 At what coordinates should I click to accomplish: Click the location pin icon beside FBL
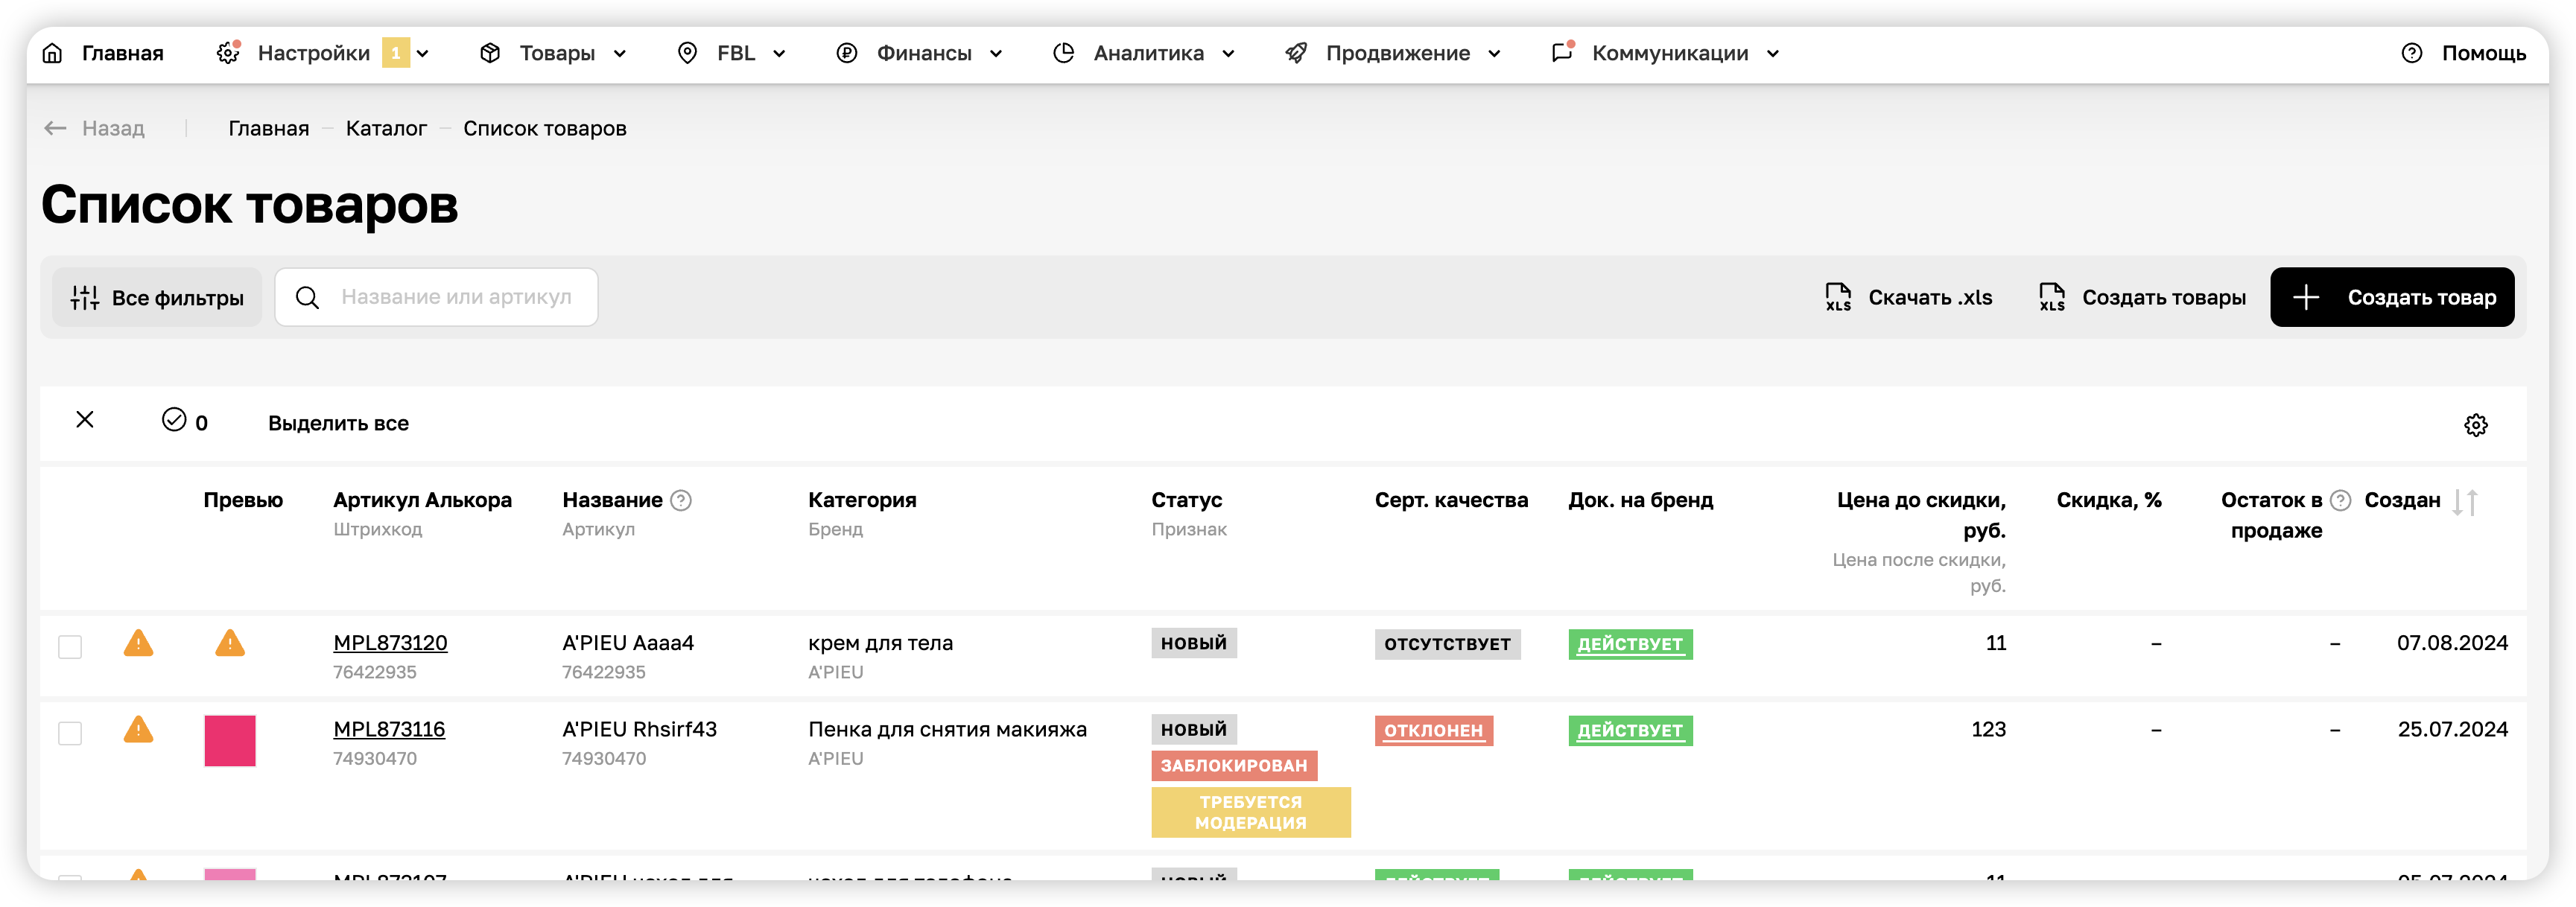(687, 53)
